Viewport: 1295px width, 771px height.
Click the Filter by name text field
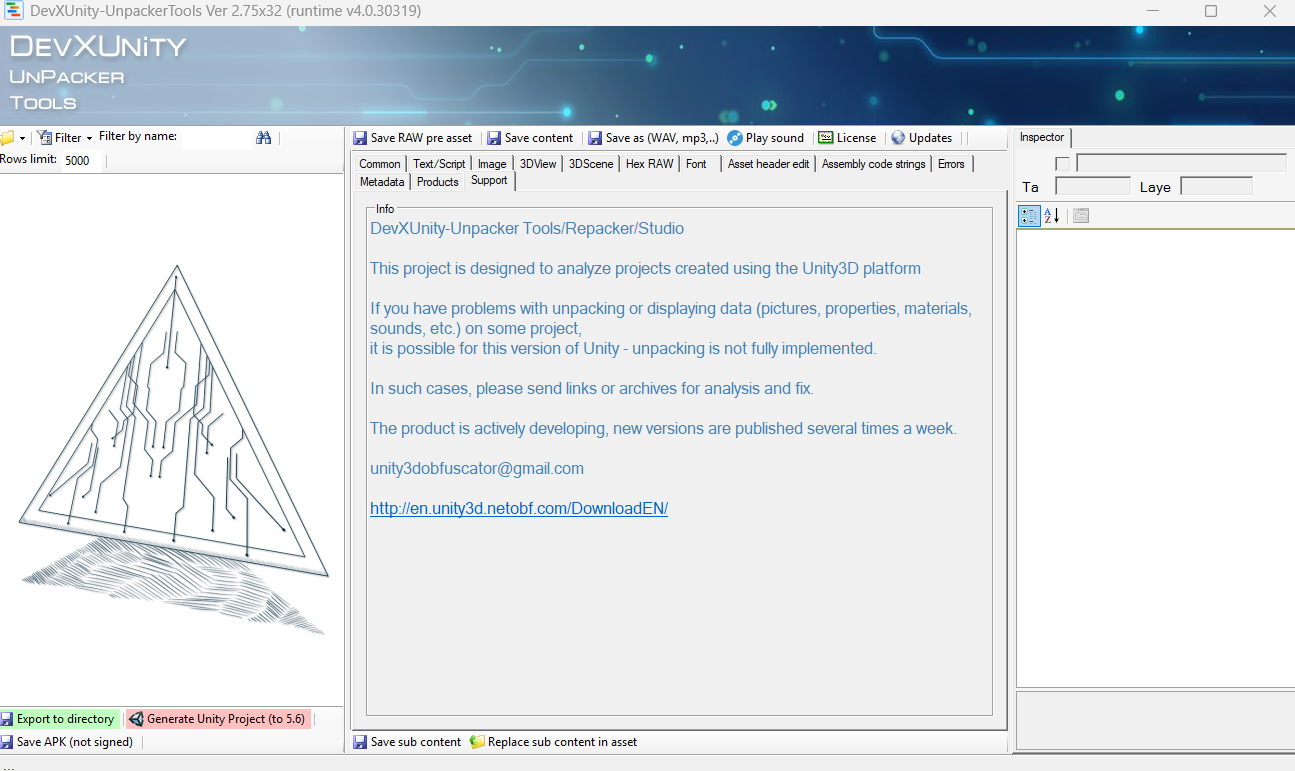point(215,138)
